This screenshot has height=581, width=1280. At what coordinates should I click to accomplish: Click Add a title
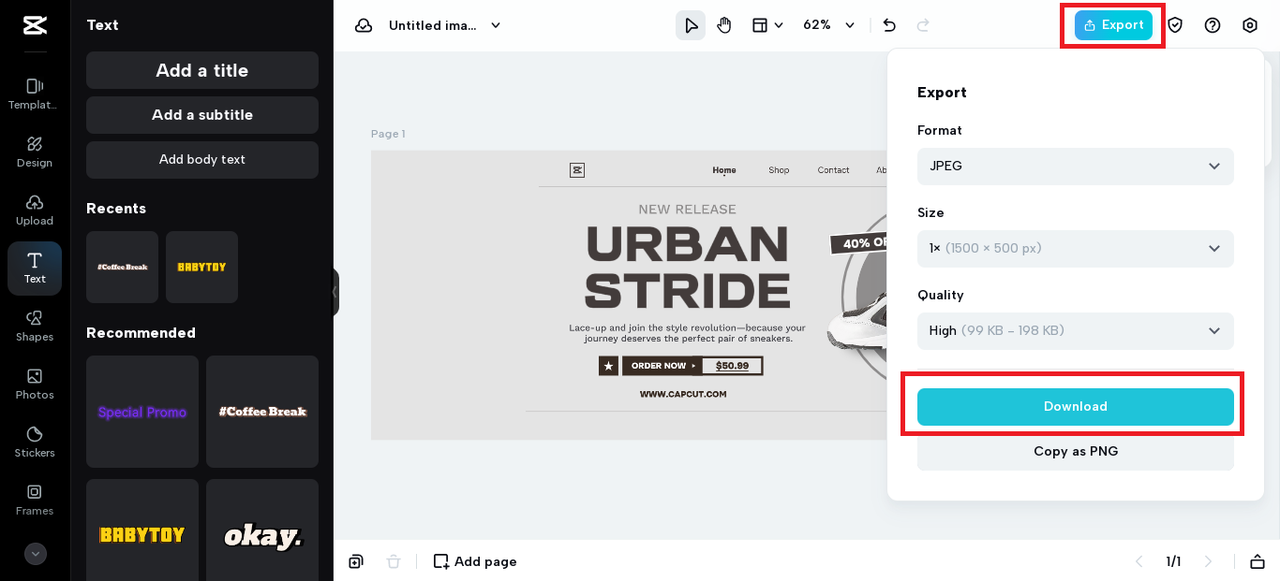[x=202, y=71]
